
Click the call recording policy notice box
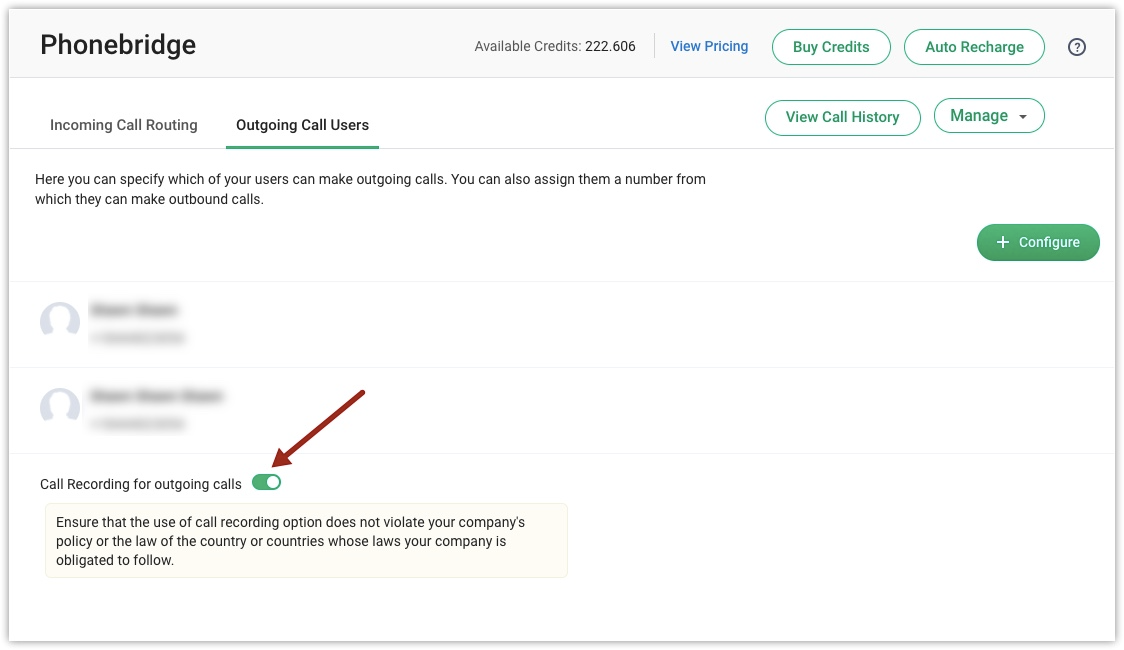tap(306, 540)
